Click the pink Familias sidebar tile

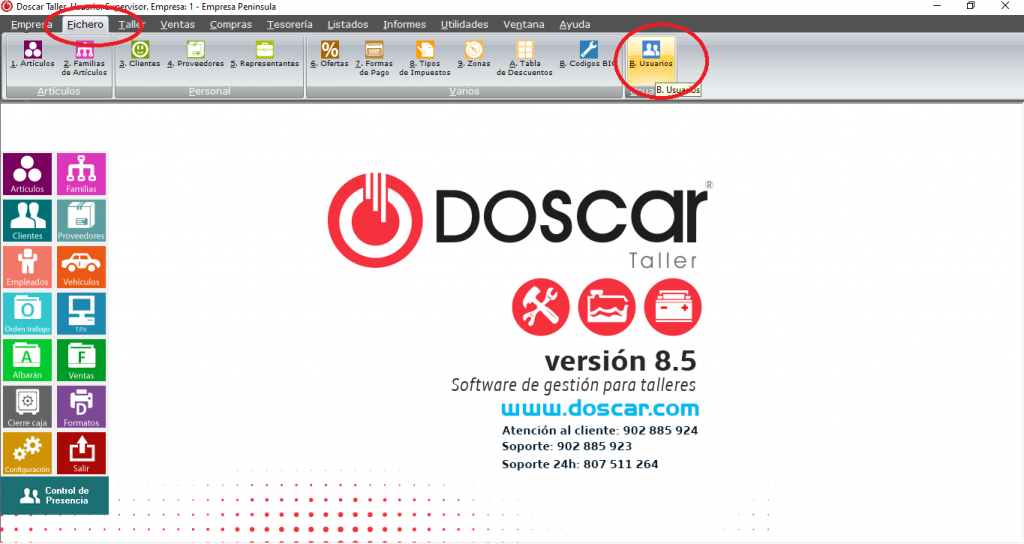(x=81, y=174)
